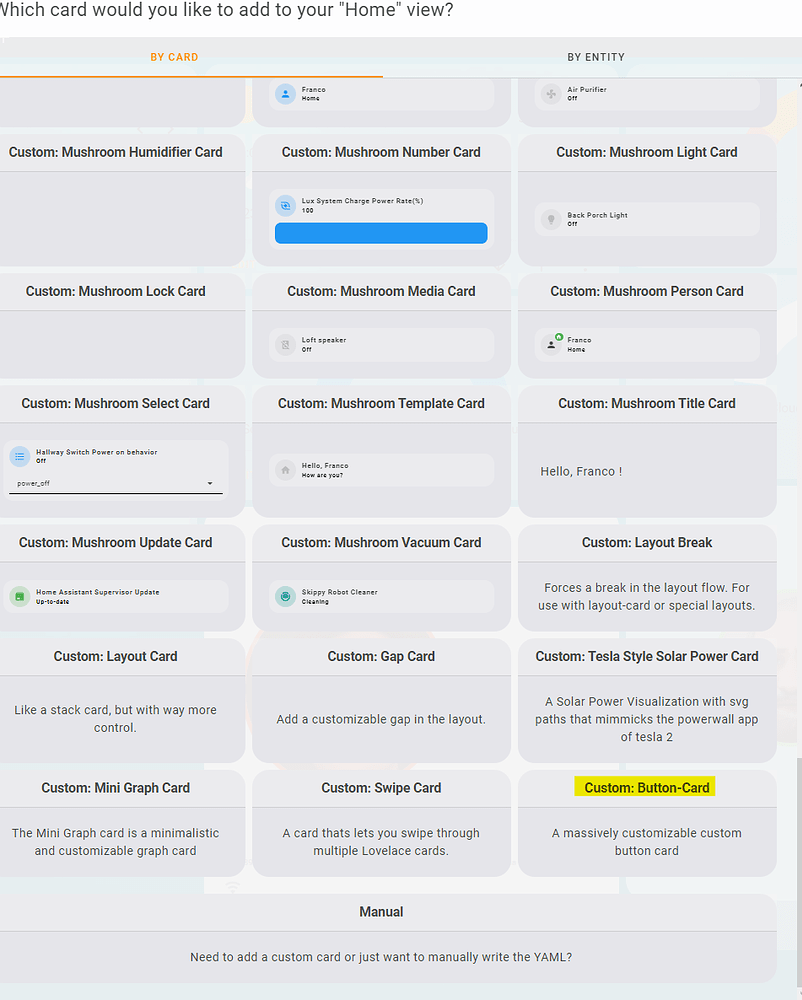This screenshot has width=802, height=1000.
Task: Click Franco's avatar on Mushroom Person Card
Action: [552, 344]
